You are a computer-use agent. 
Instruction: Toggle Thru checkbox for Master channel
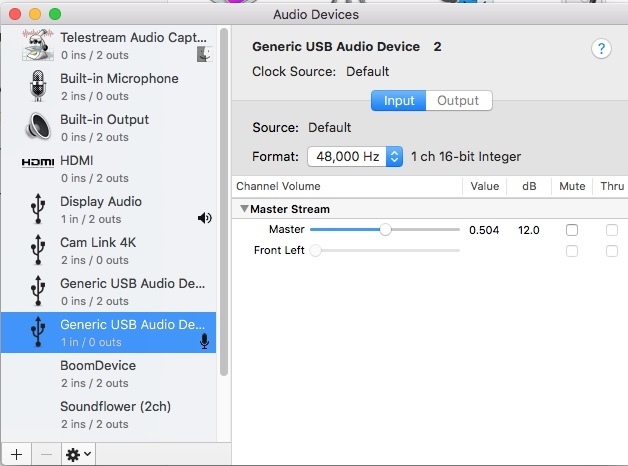point(612,230)
